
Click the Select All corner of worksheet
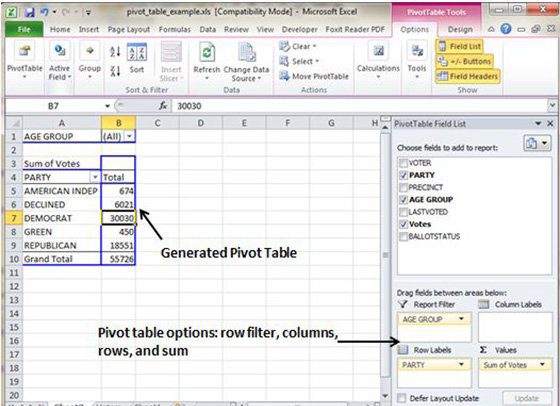click(14, 123)
